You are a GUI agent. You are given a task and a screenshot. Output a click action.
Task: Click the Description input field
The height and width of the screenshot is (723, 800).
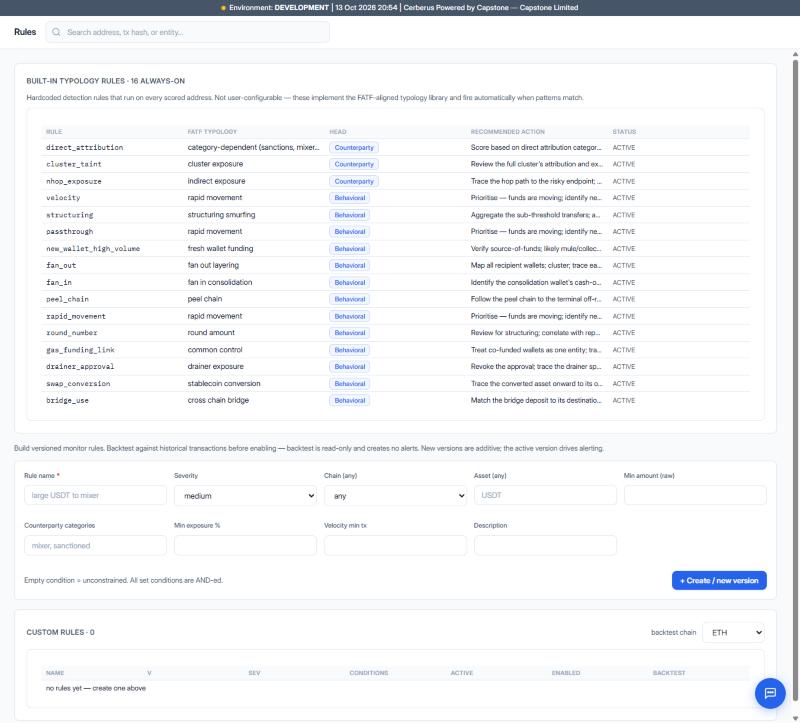[545, 545]
